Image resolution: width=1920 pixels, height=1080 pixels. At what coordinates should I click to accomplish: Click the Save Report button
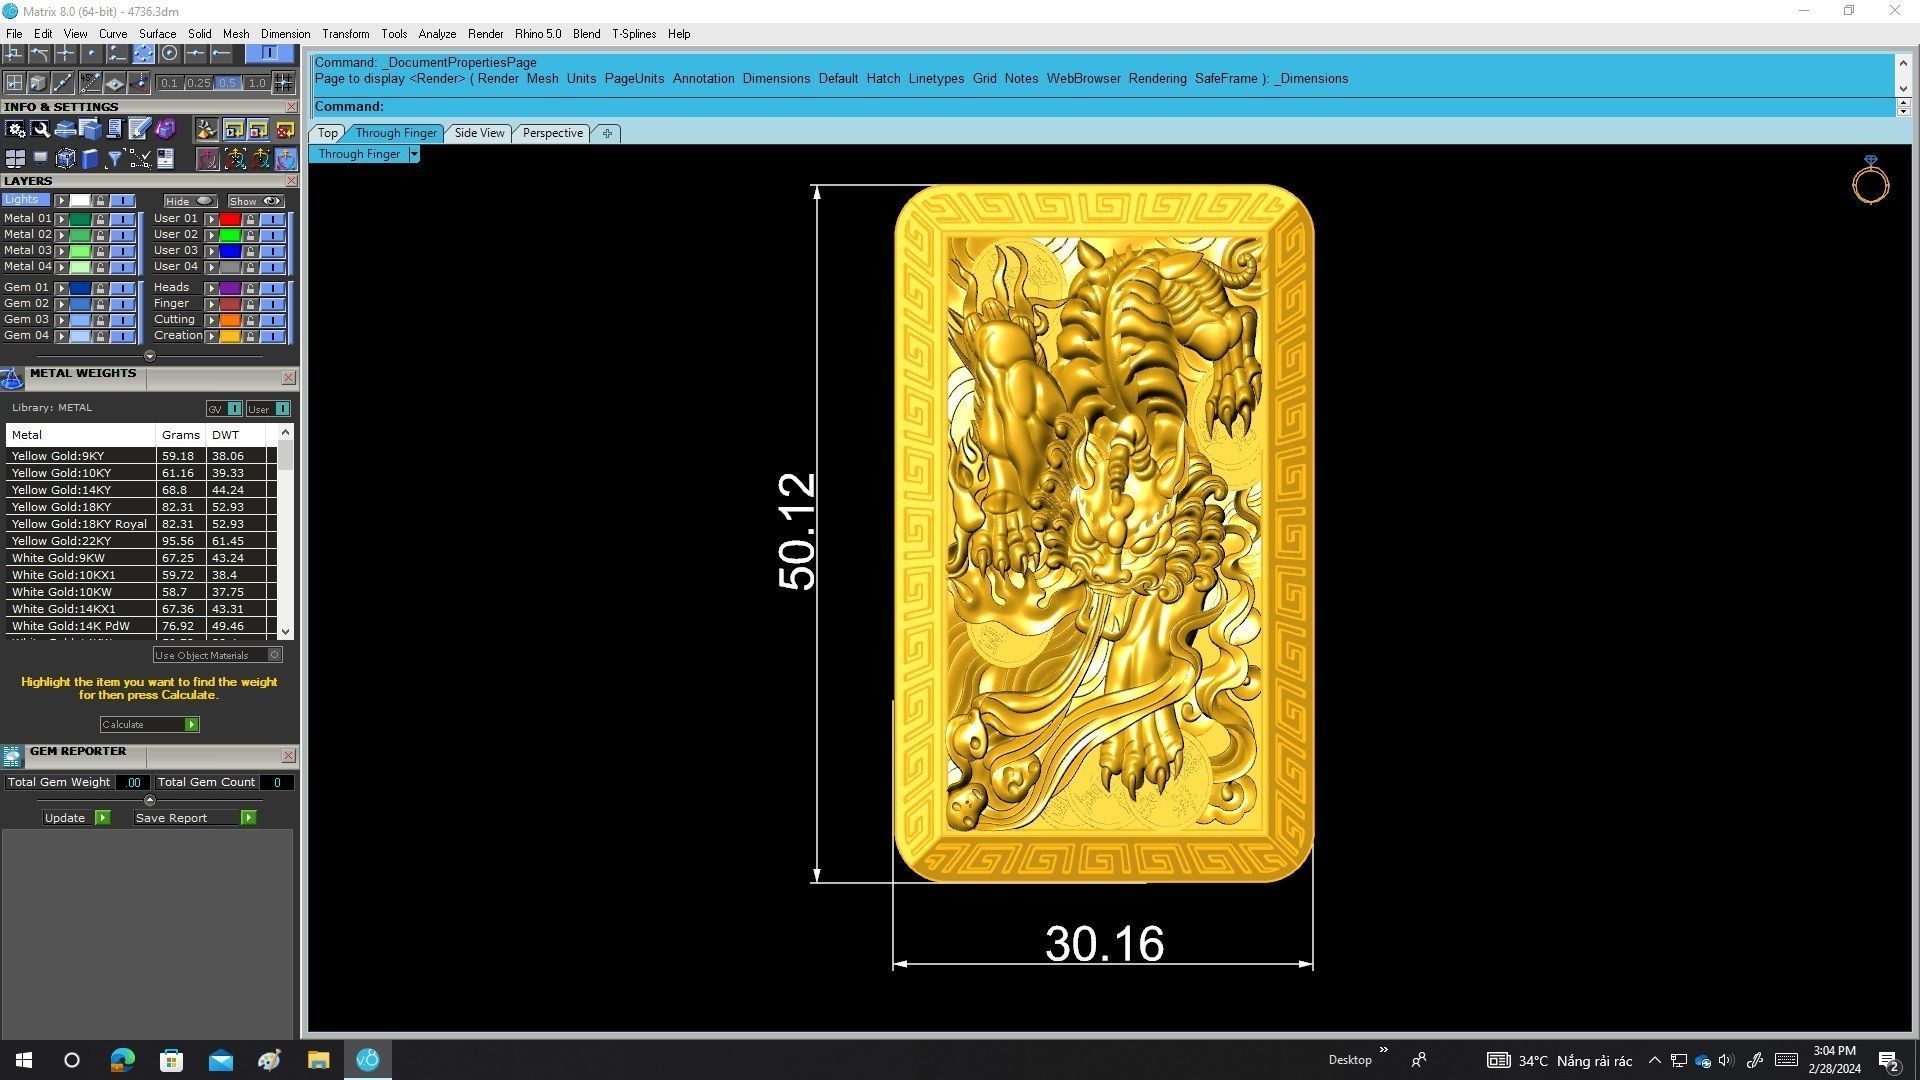tap(195, 818)
